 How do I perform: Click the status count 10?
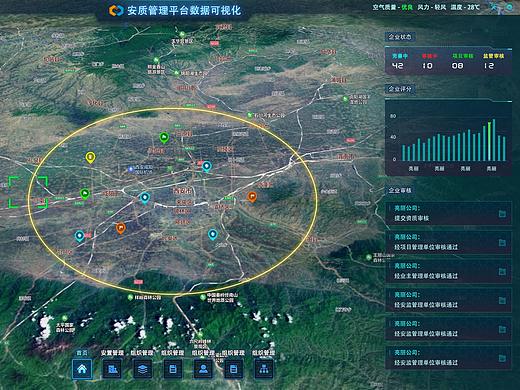[x=427, y=66]
